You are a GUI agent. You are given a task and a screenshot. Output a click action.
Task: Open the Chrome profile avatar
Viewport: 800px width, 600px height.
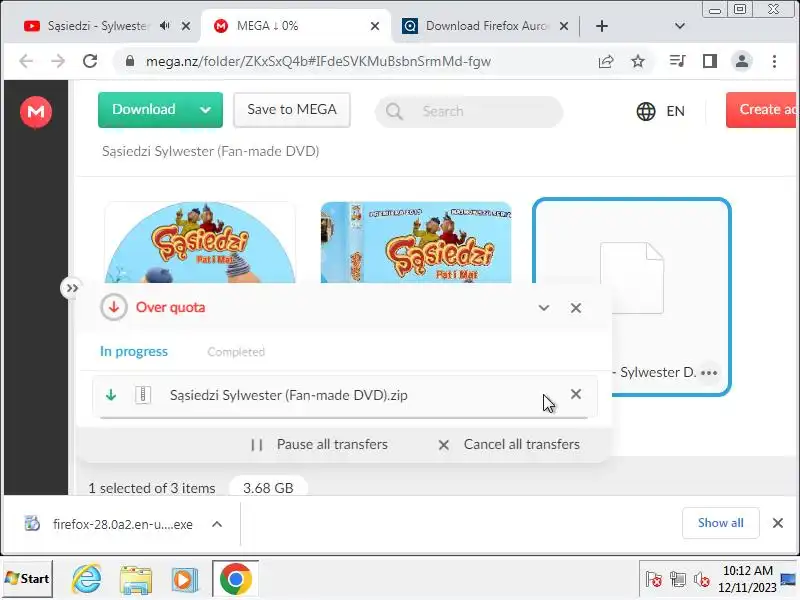tap(742, 61)
